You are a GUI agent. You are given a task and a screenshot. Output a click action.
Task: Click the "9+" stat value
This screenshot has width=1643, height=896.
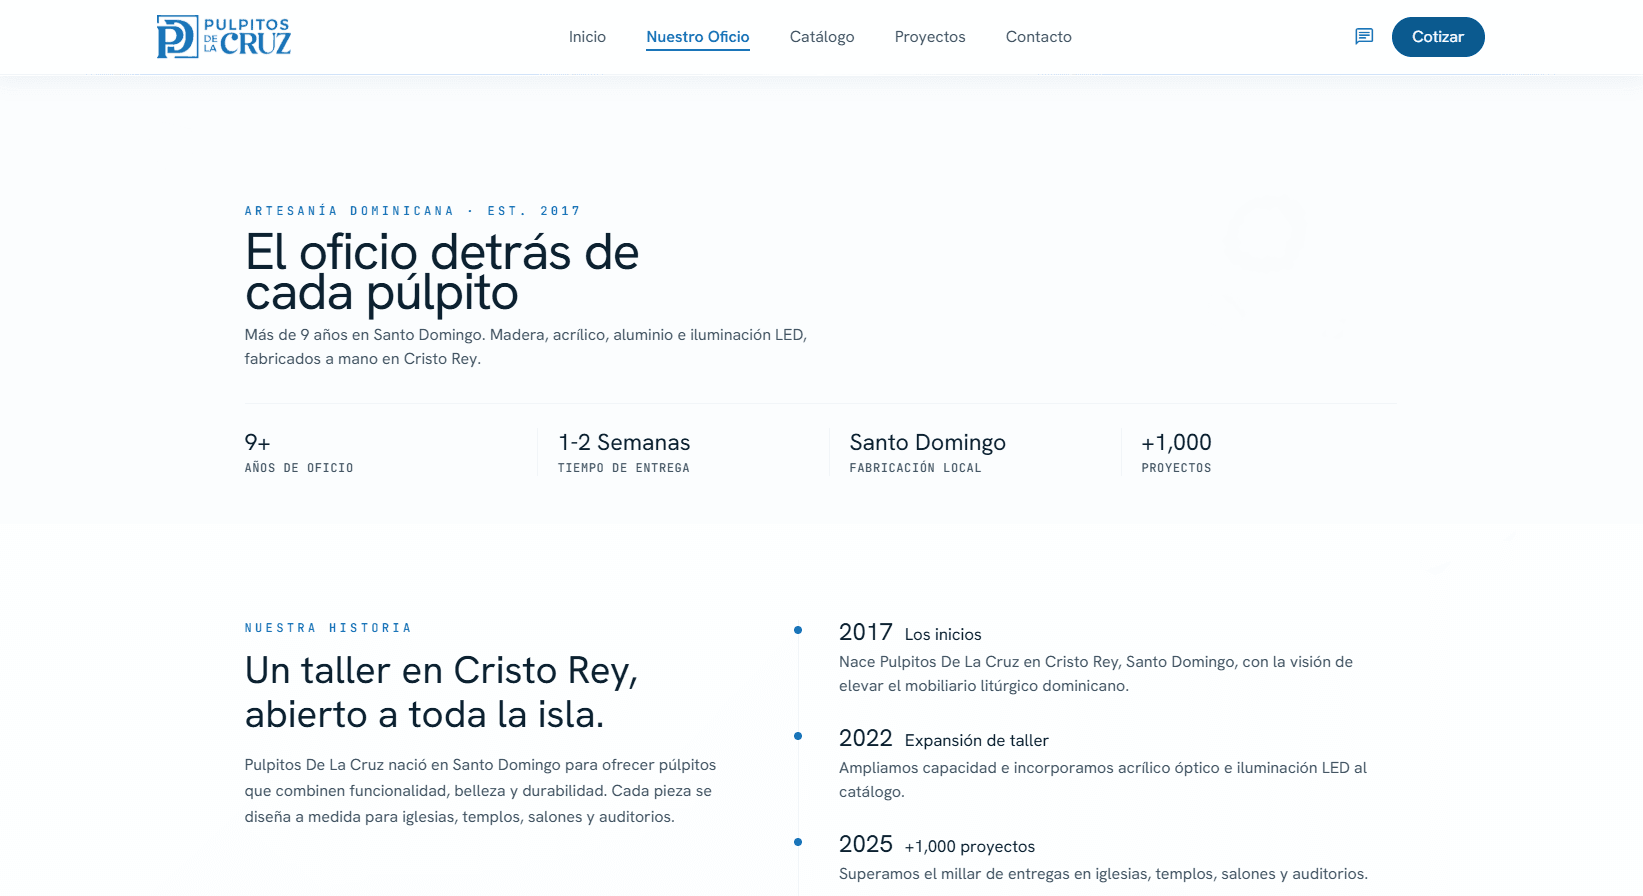click(258, 442)
